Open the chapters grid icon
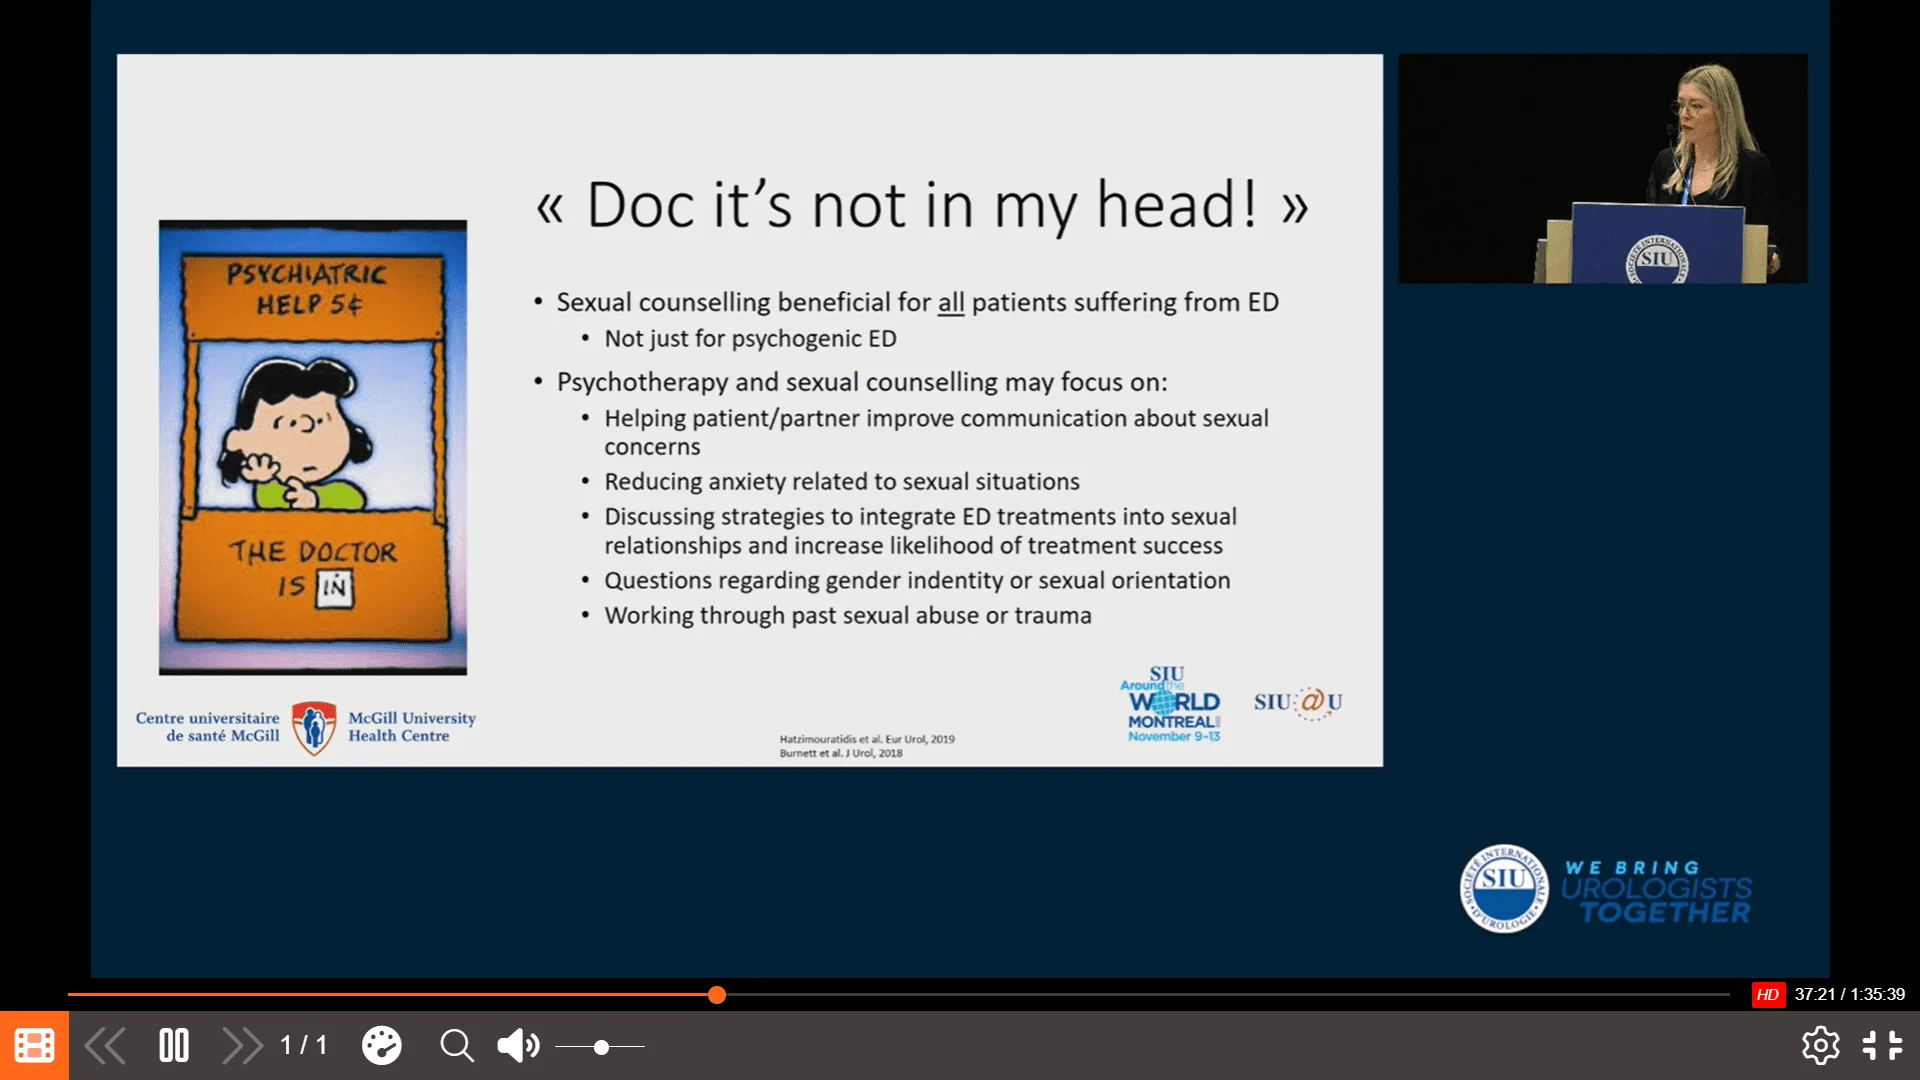This screenshot has height=1080, width=1920. click(34, 1045)
